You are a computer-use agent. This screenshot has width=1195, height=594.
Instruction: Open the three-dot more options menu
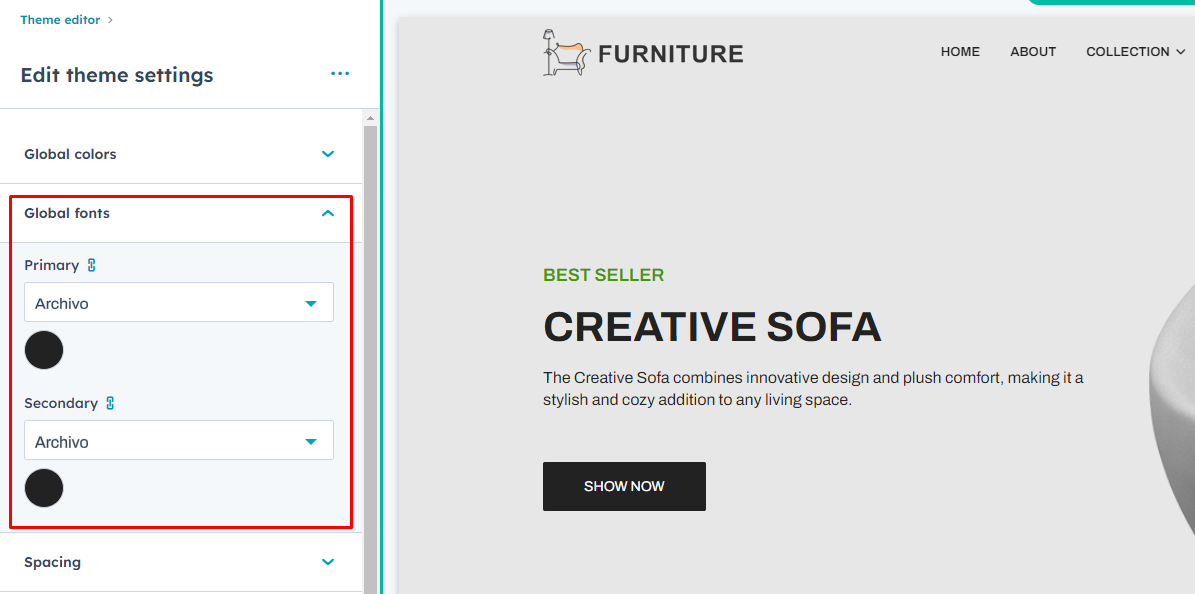[x=340, y=74]
